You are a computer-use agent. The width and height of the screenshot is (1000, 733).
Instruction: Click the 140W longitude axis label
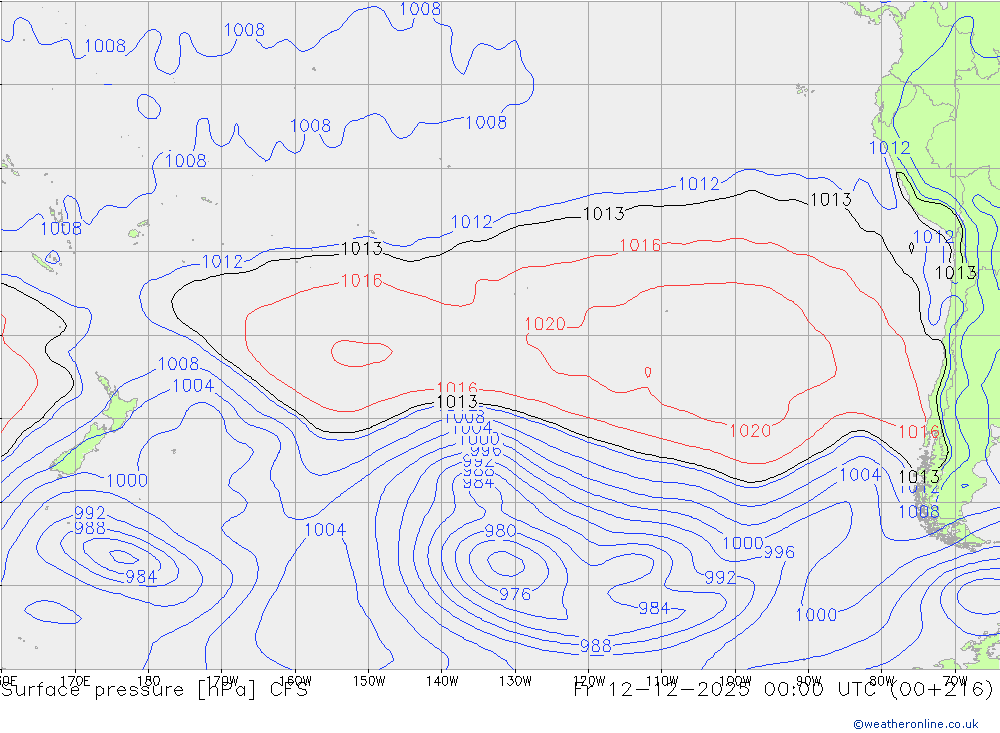tap(442, 681)
